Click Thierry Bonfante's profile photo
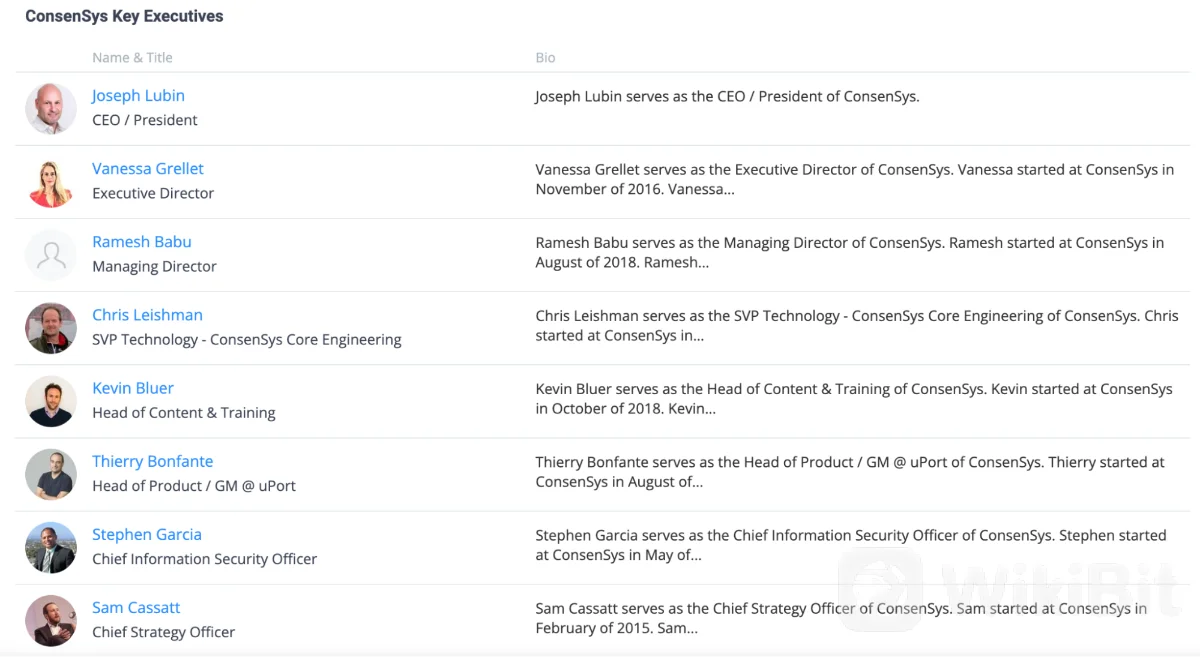1200x657 pixels. [50, 474]
